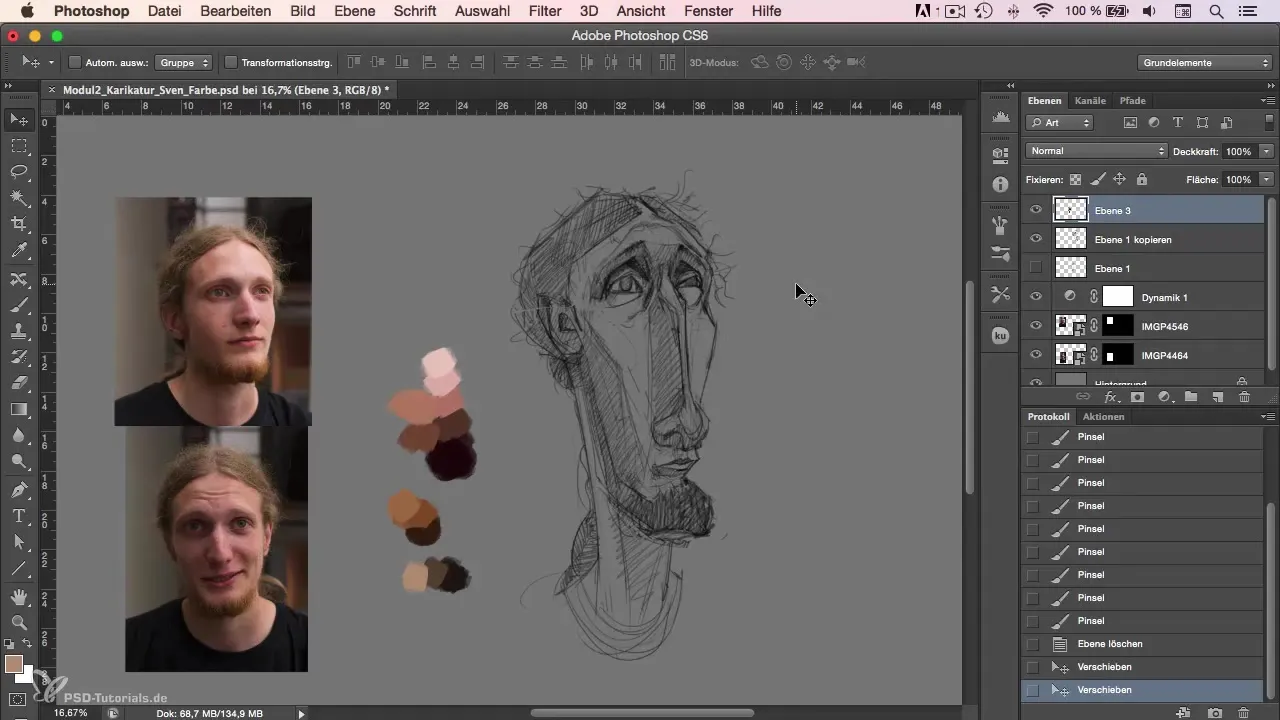The image size is (1280, 720).
Task: Select the Zoom tool
Action: coord(19,623)
